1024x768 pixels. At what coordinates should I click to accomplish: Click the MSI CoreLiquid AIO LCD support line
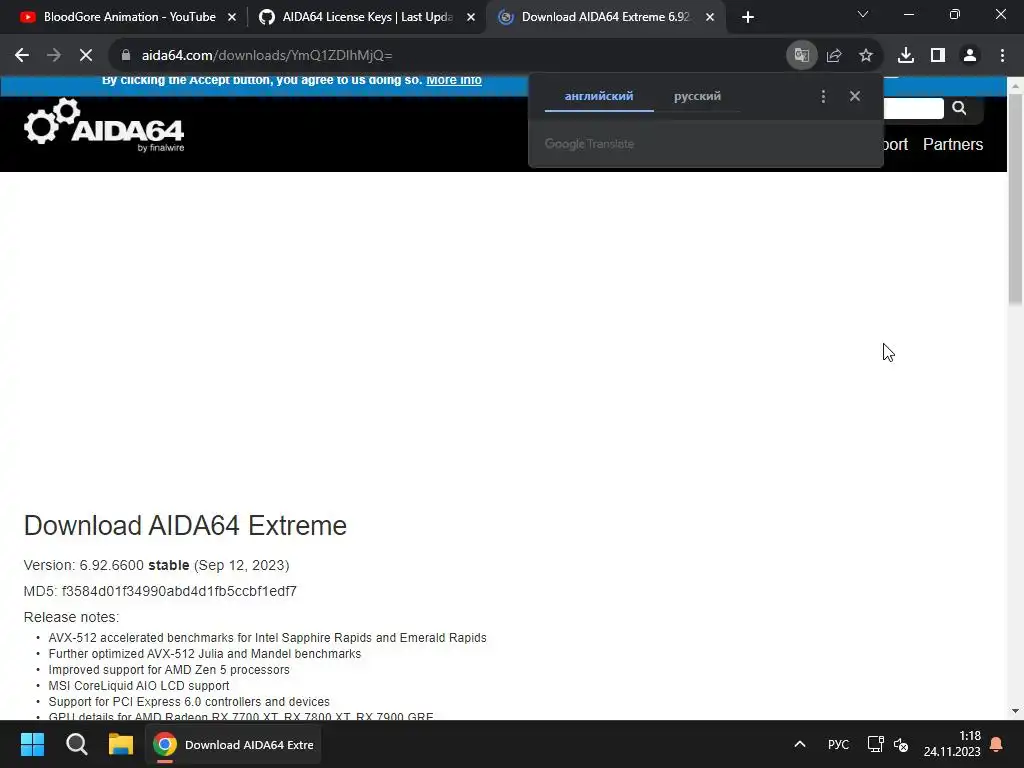(139, 686)
